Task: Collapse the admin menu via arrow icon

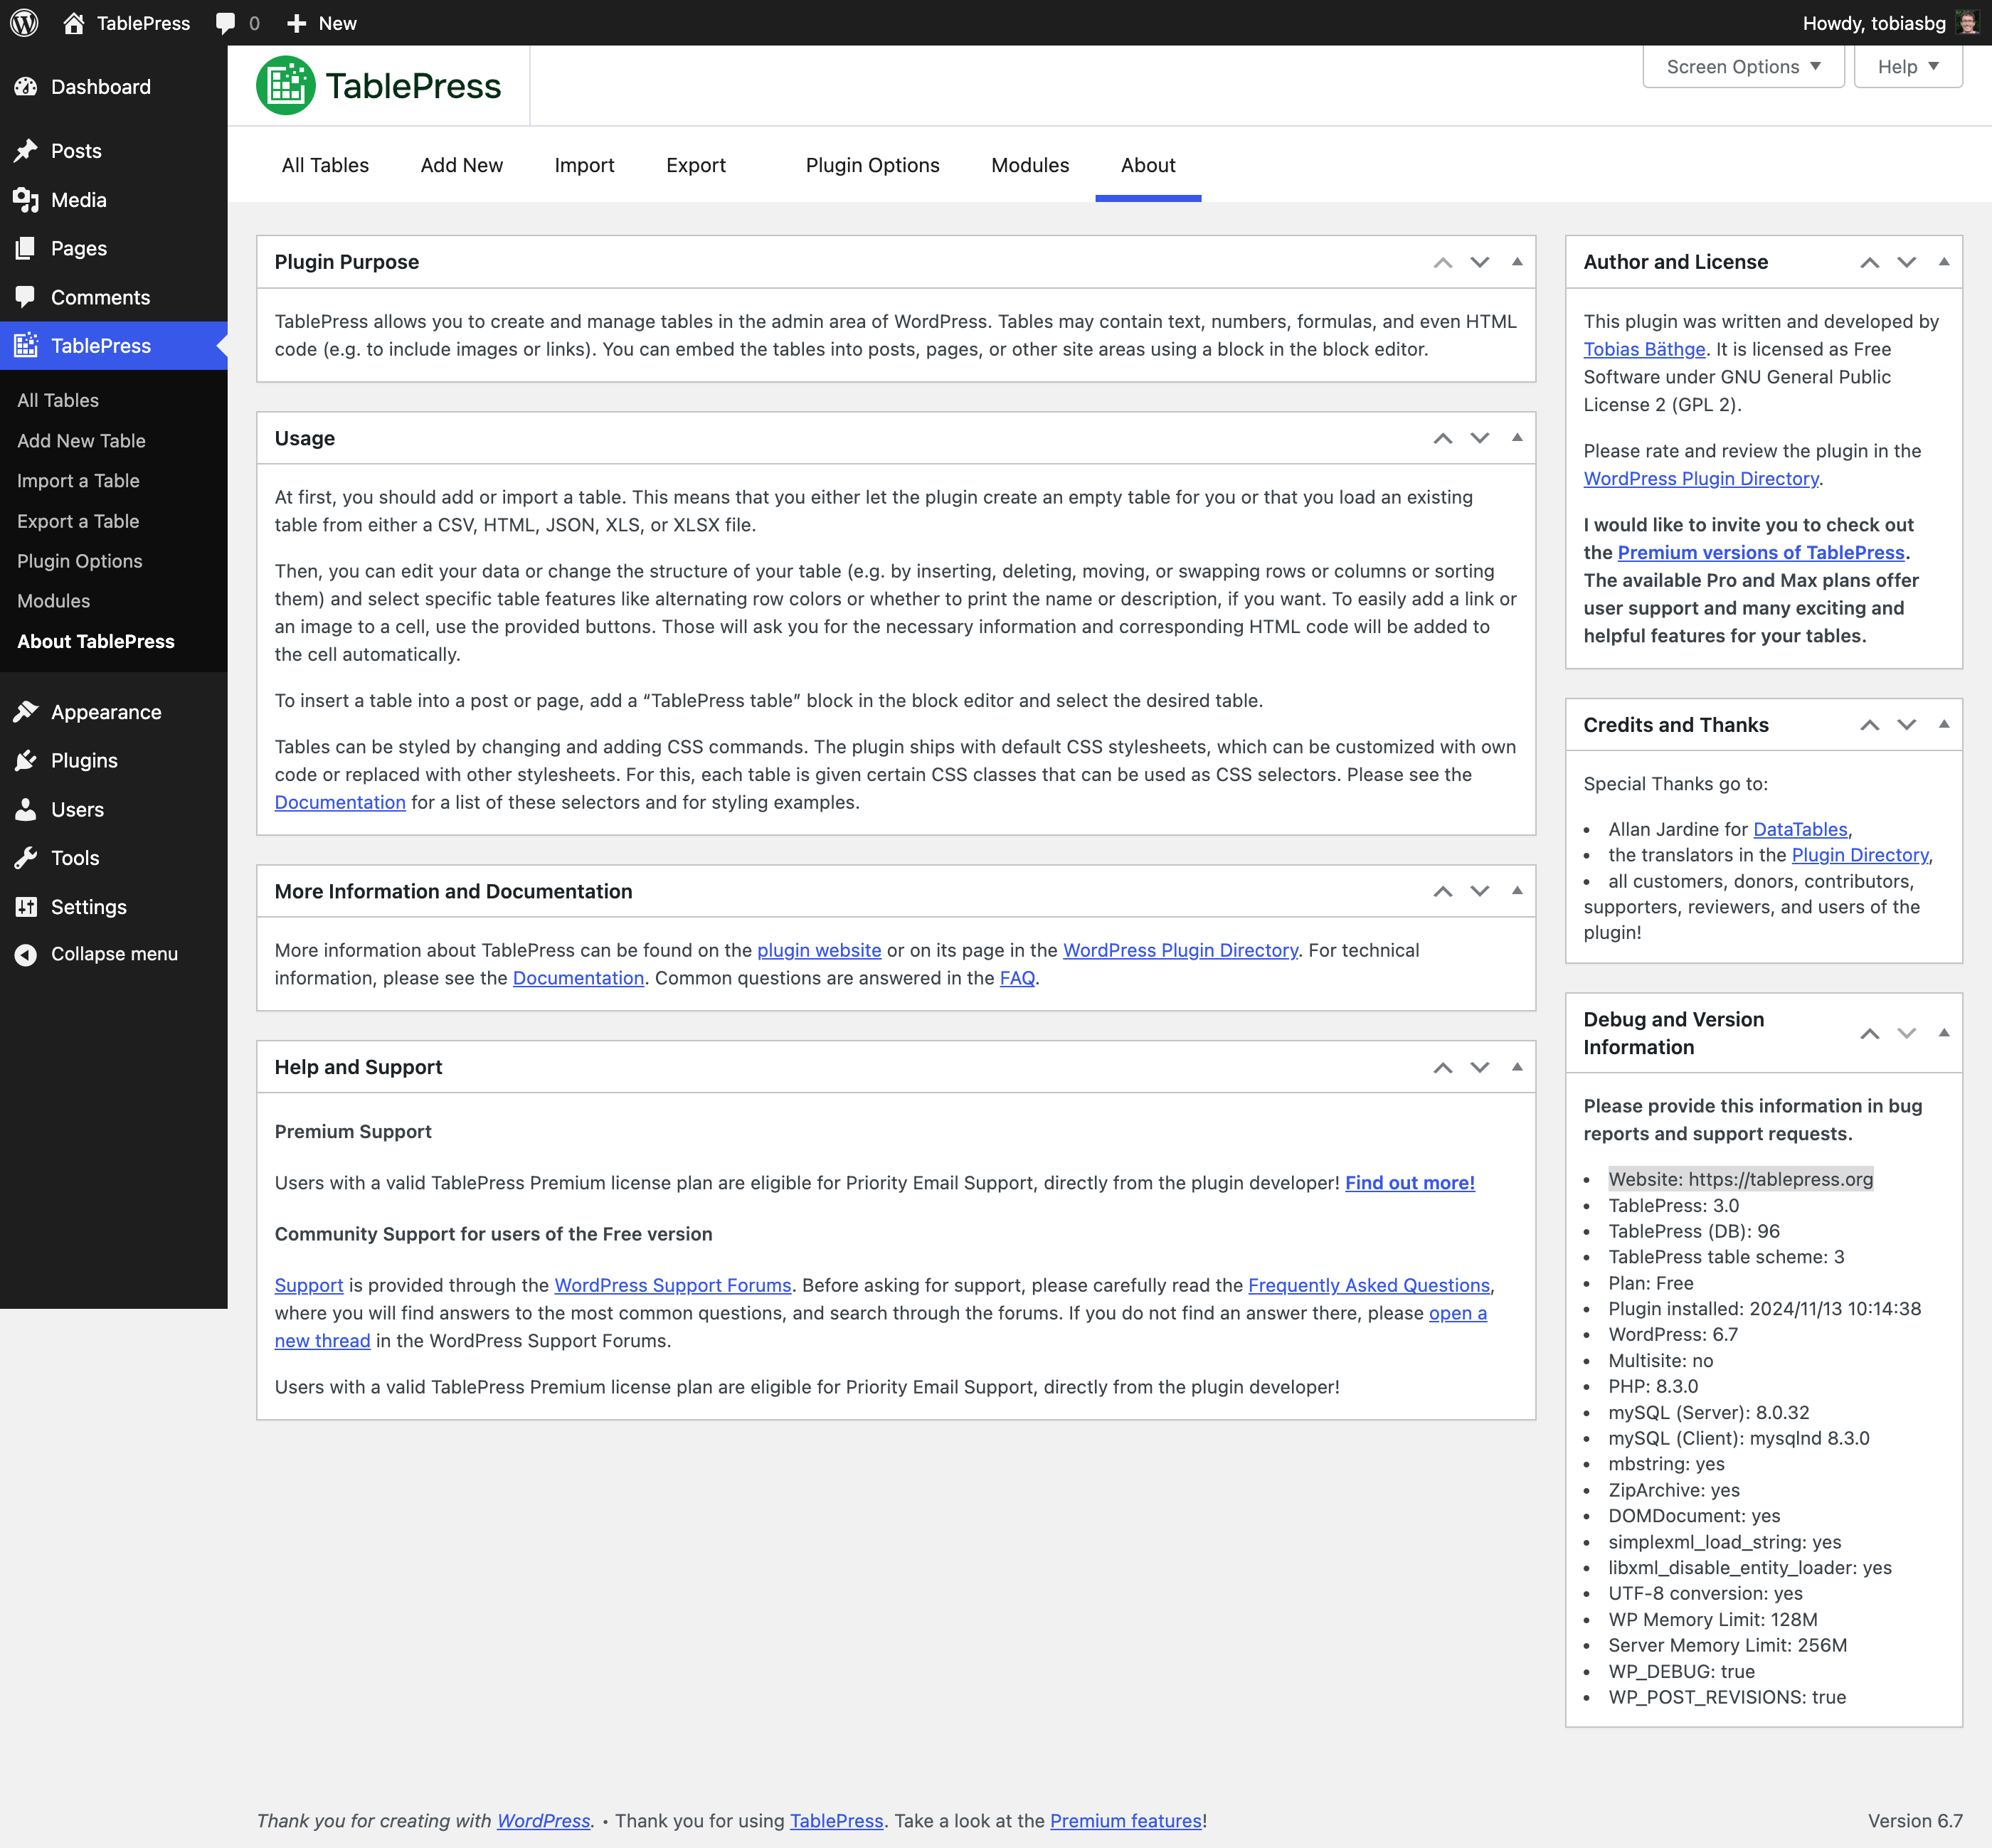Action: click(x=26, y=953)
